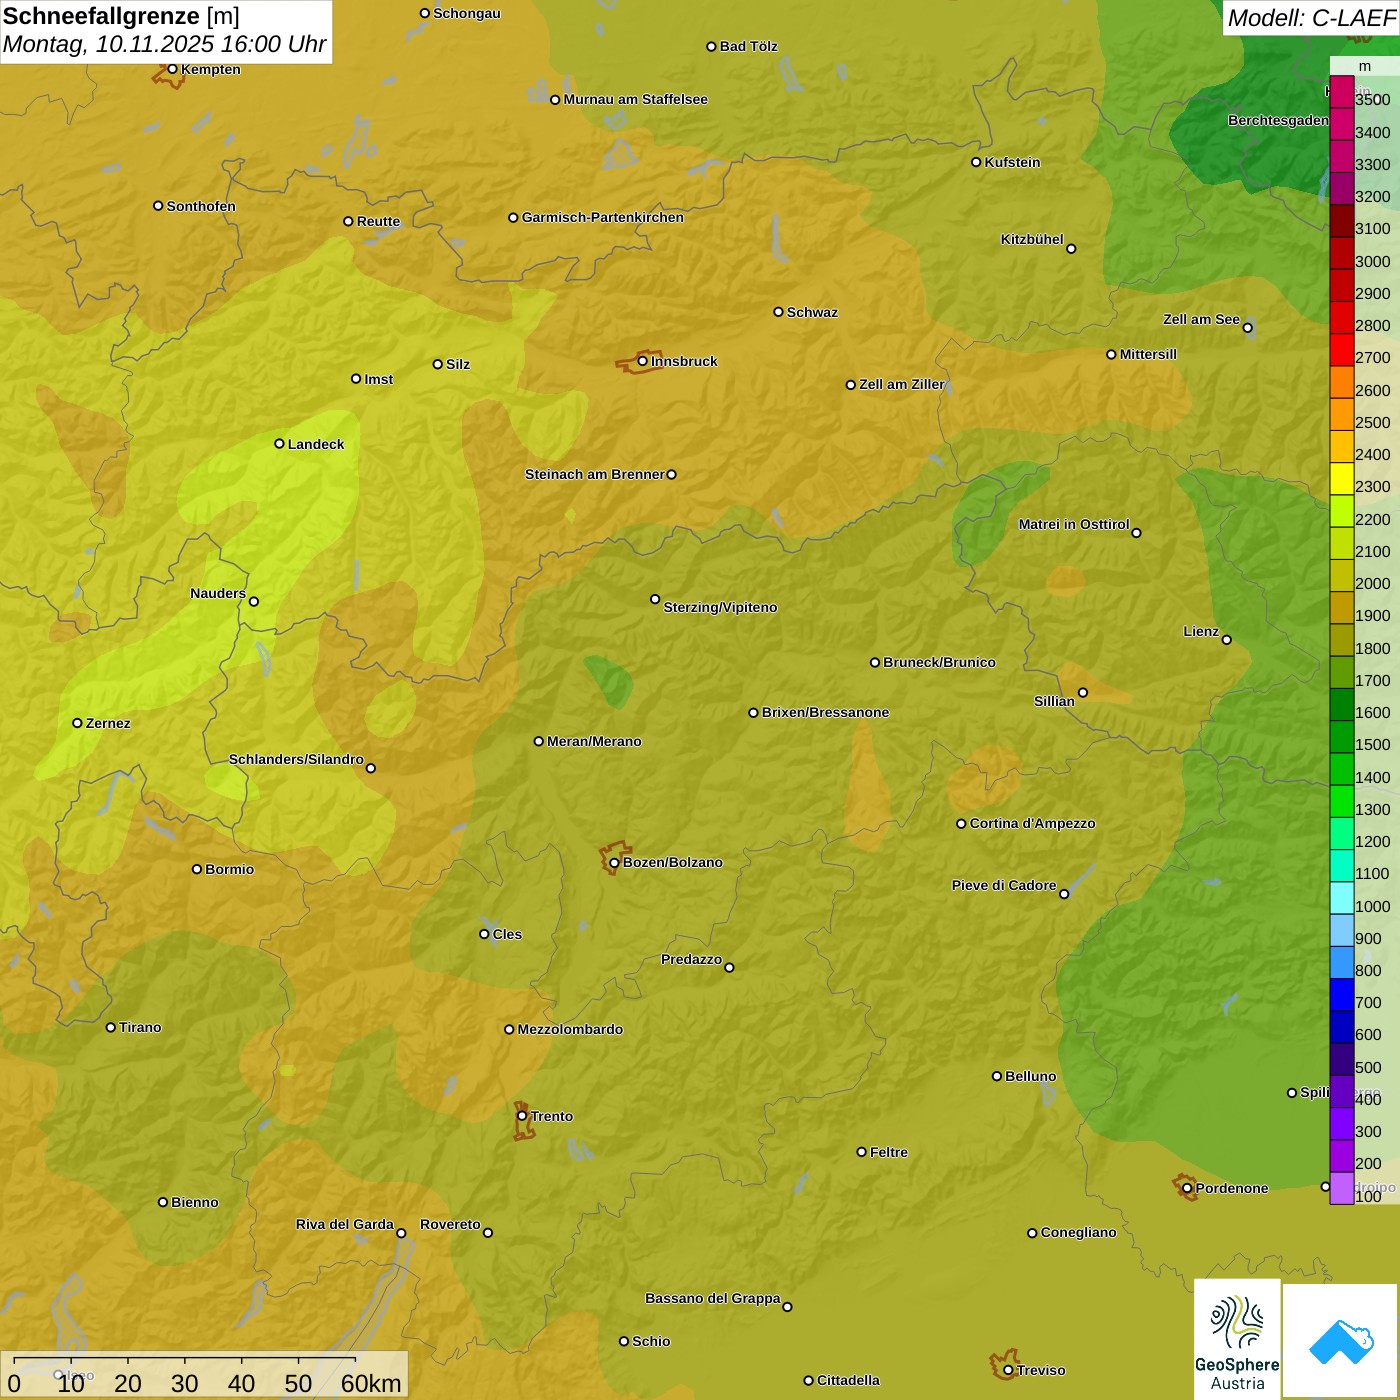Screen dimensions: 1400x1400
Task: Click the Zell am See marker dot
Action: pos(1247,328)
